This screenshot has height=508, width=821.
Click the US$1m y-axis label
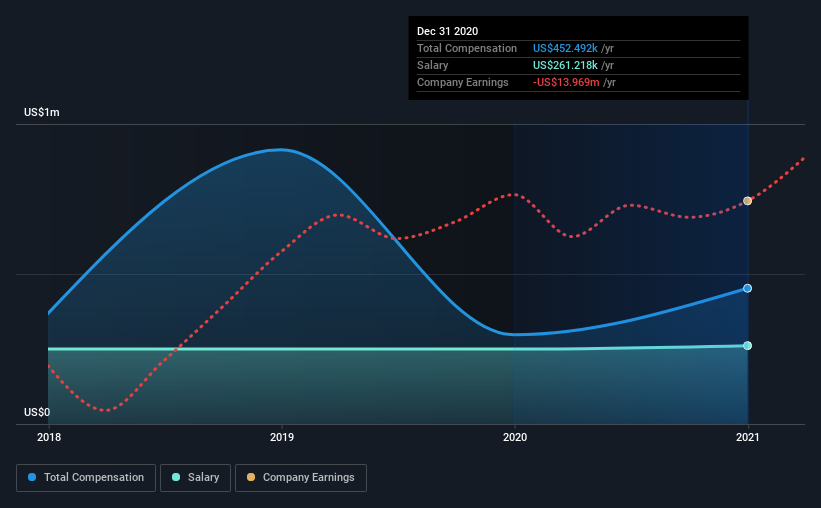click(41, 113)
